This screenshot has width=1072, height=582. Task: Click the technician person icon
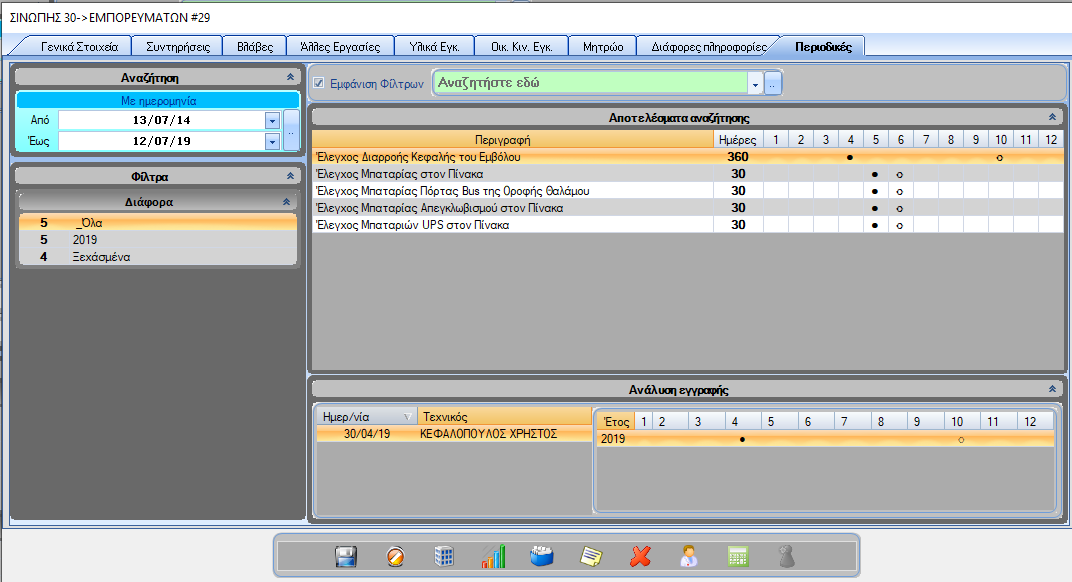pos(689,556)
